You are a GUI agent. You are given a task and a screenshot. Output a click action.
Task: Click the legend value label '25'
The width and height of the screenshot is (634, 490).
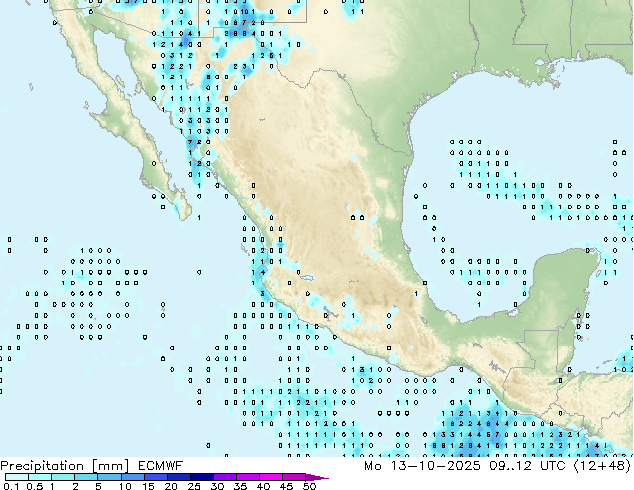(x=194, y=486)
